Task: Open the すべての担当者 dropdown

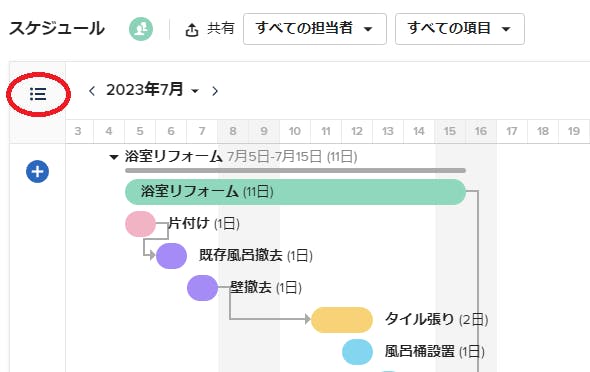Action: pos(315,29)
